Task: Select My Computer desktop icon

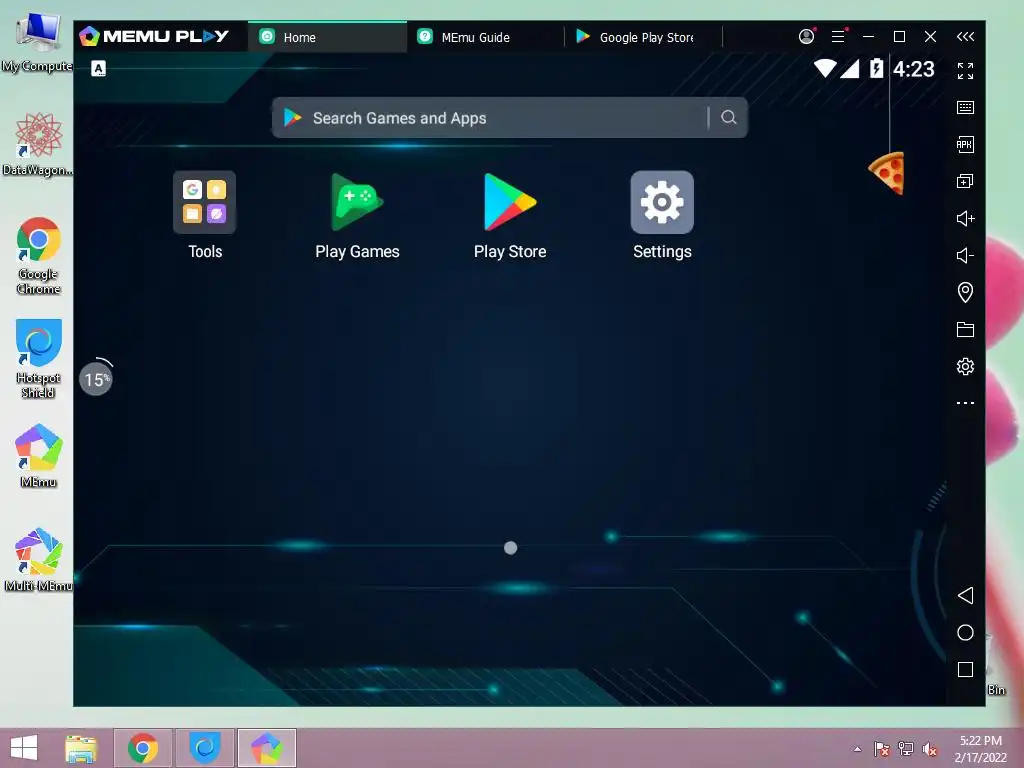Action: pyautogui.click(x=37, y=43)
